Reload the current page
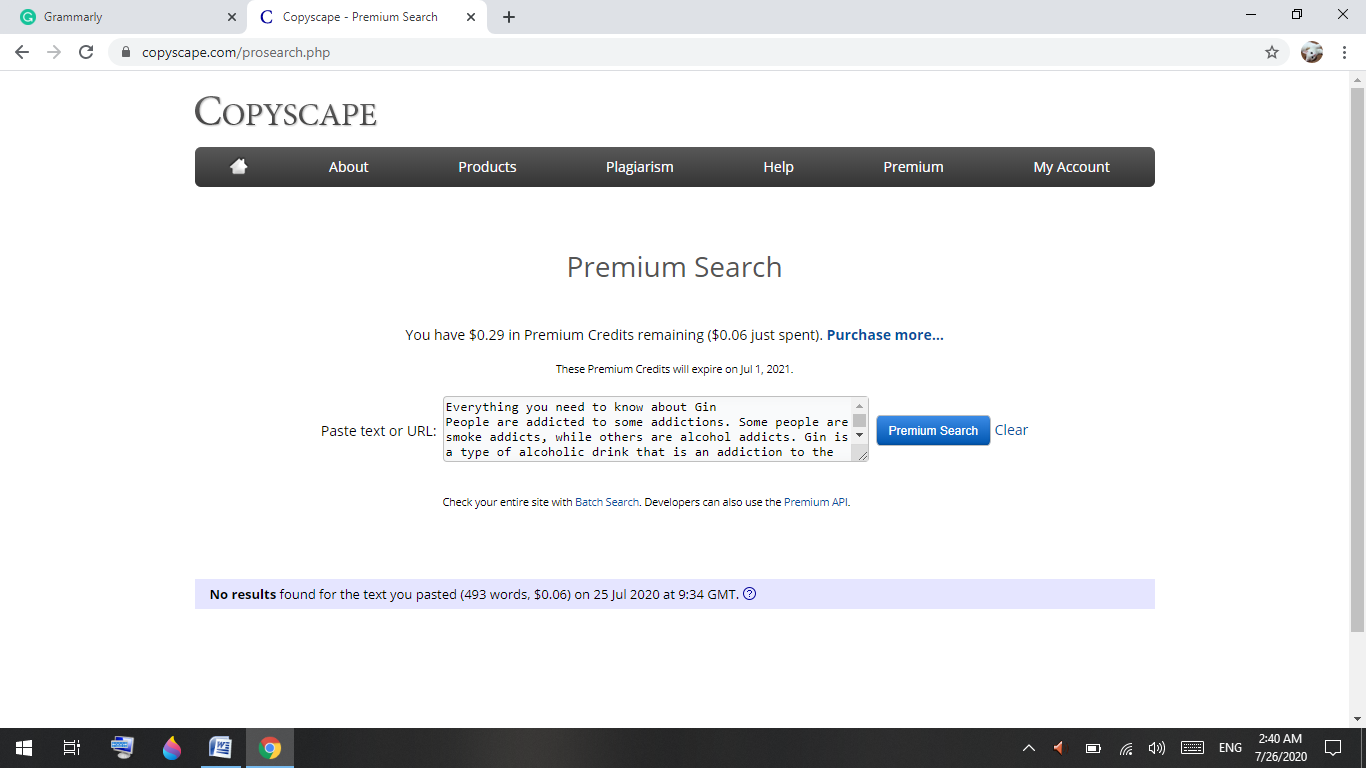 pyautogui.click(x=86, y=52)
